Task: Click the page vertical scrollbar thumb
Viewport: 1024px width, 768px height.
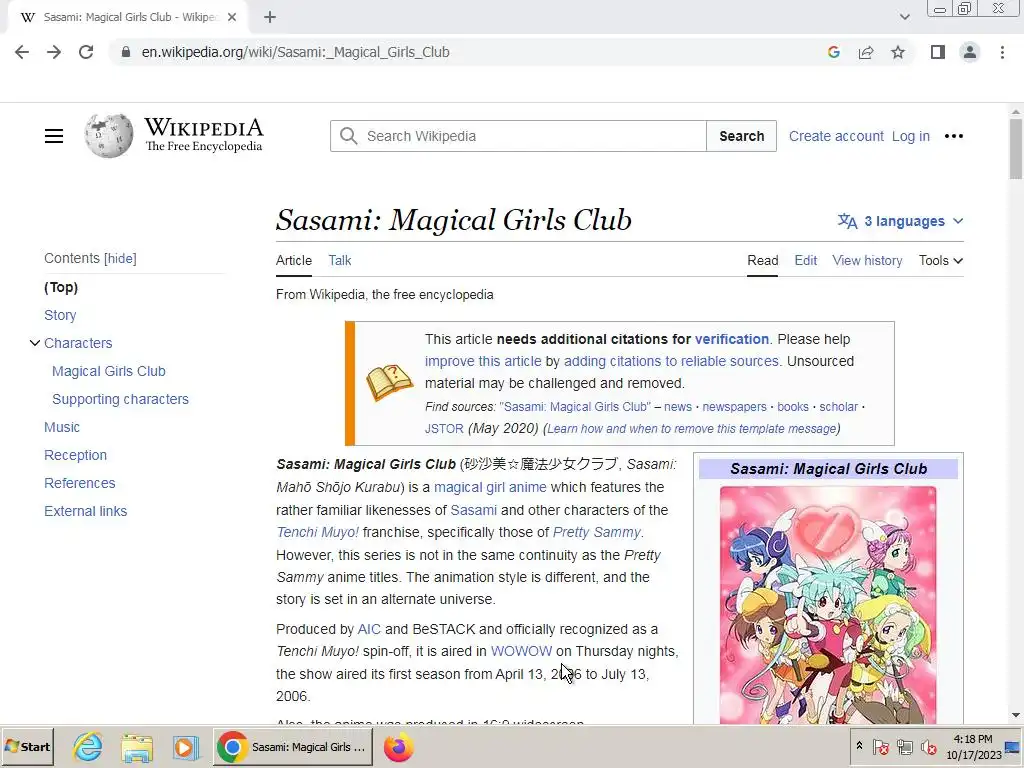Action: tap(1016, 149)
